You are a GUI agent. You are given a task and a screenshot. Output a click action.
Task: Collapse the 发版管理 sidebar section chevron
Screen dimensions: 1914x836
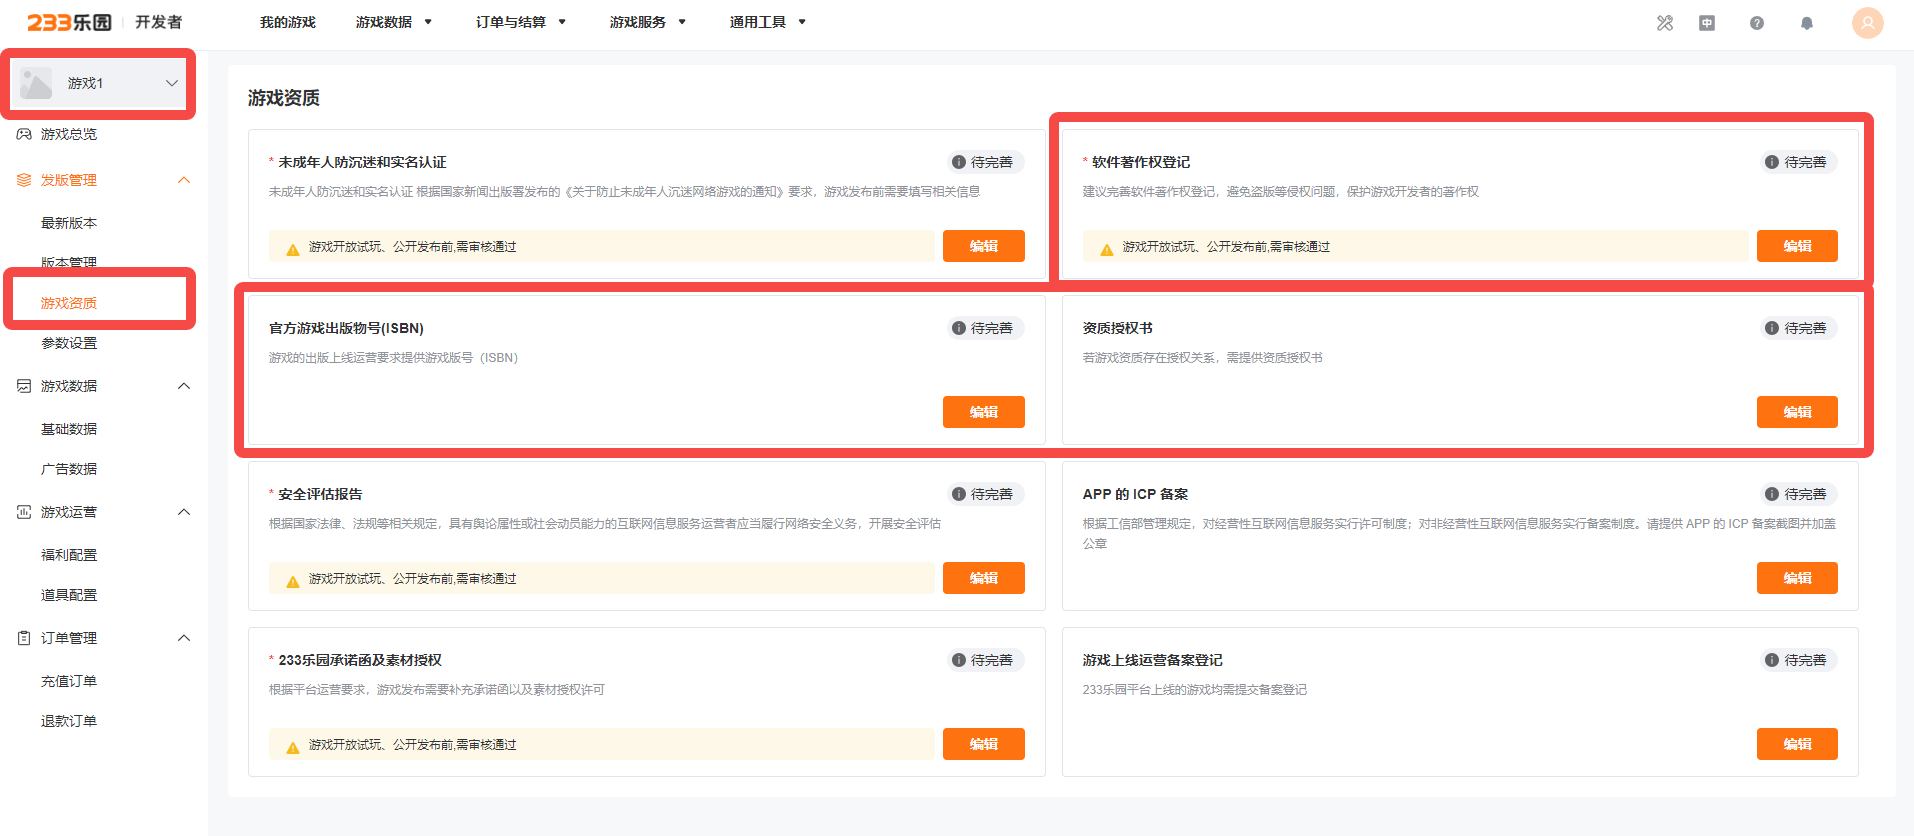click(184, 180)
